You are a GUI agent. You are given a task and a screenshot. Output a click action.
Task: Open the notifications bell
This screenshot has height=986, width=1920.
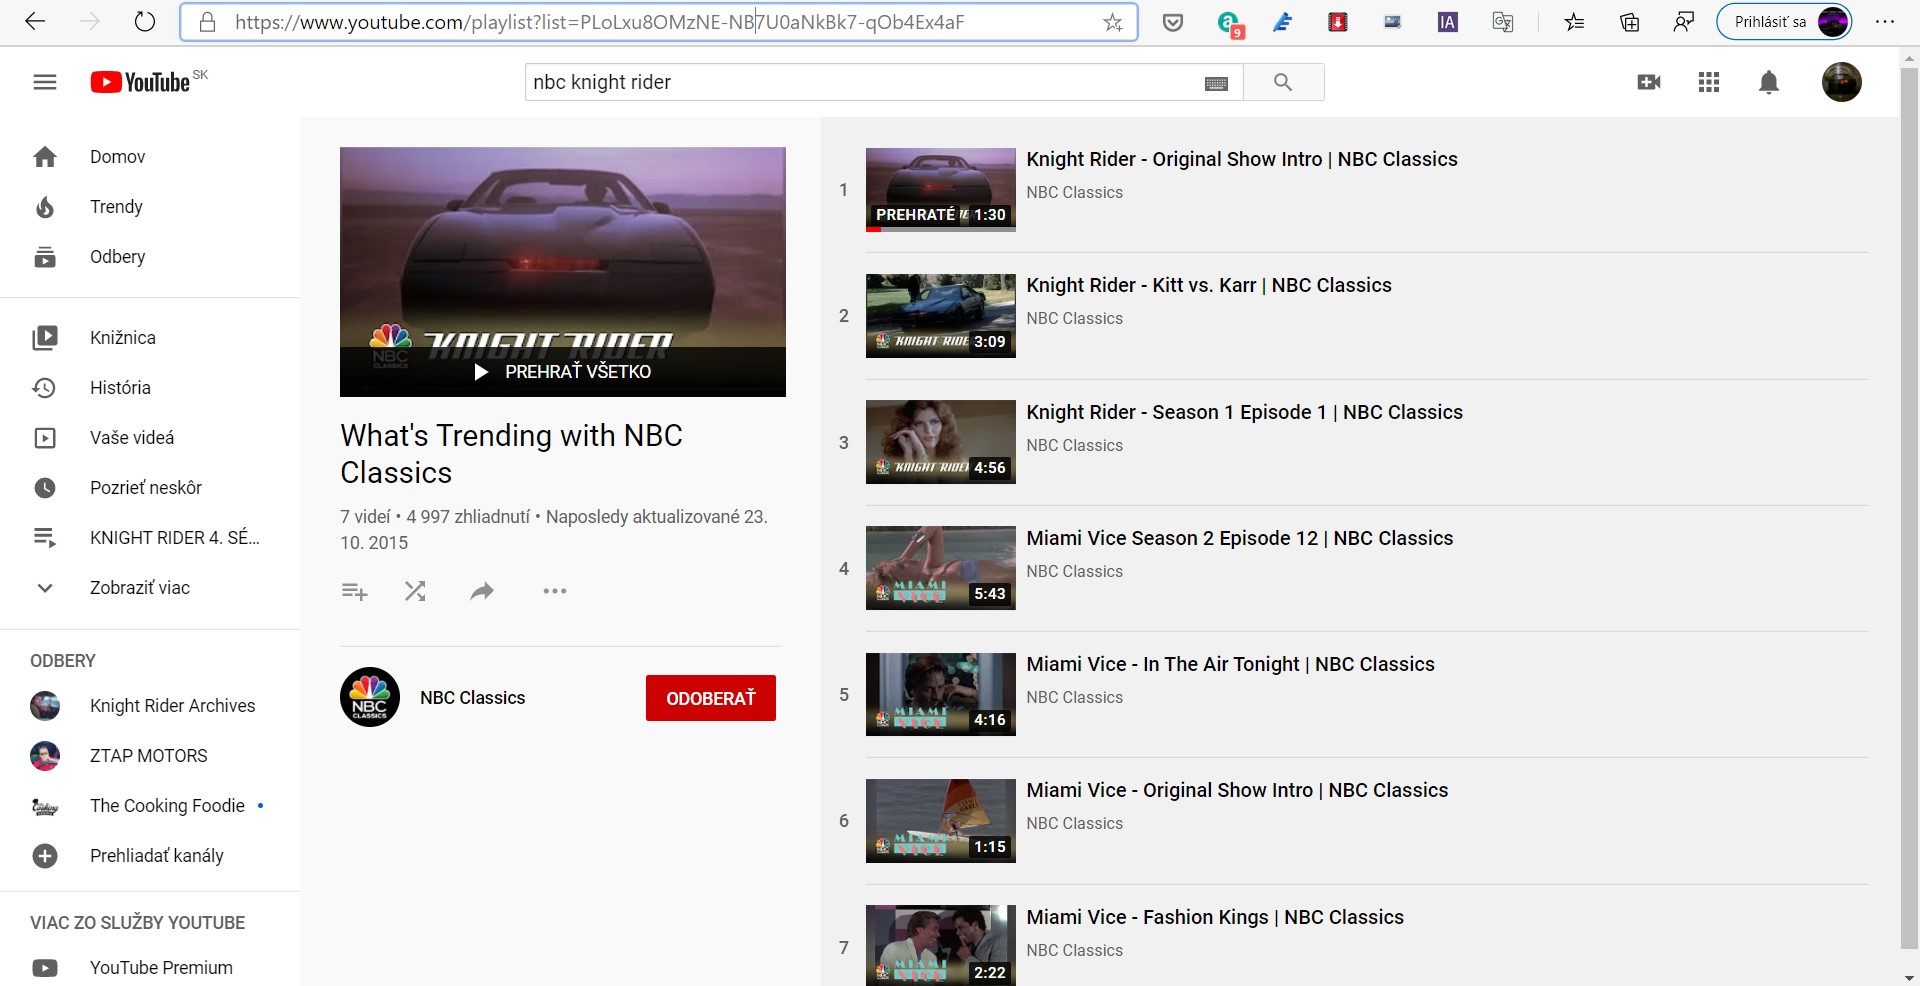click(x=1769, y=82)
